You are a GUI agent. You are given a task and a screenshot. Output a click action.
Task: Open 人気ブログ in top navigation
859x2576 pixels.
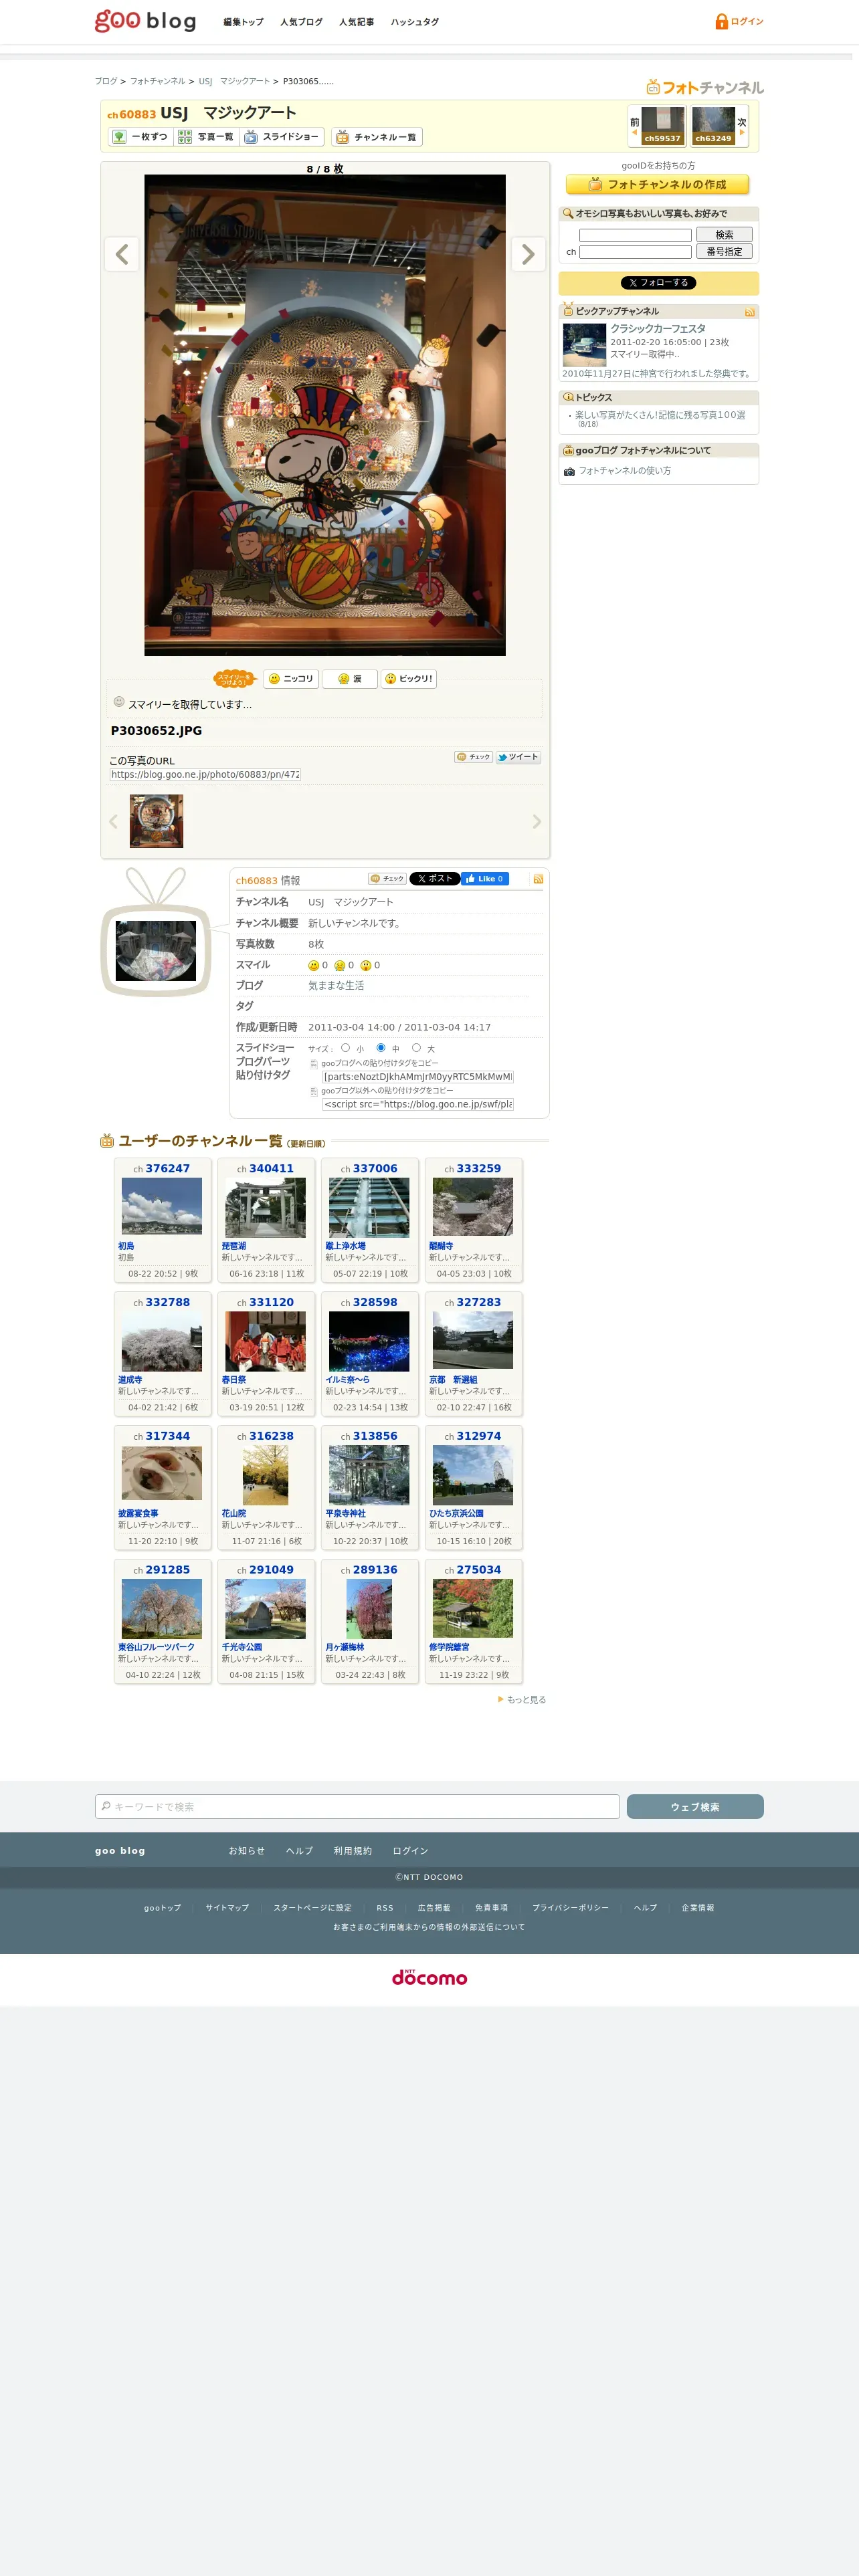[301, 22]
